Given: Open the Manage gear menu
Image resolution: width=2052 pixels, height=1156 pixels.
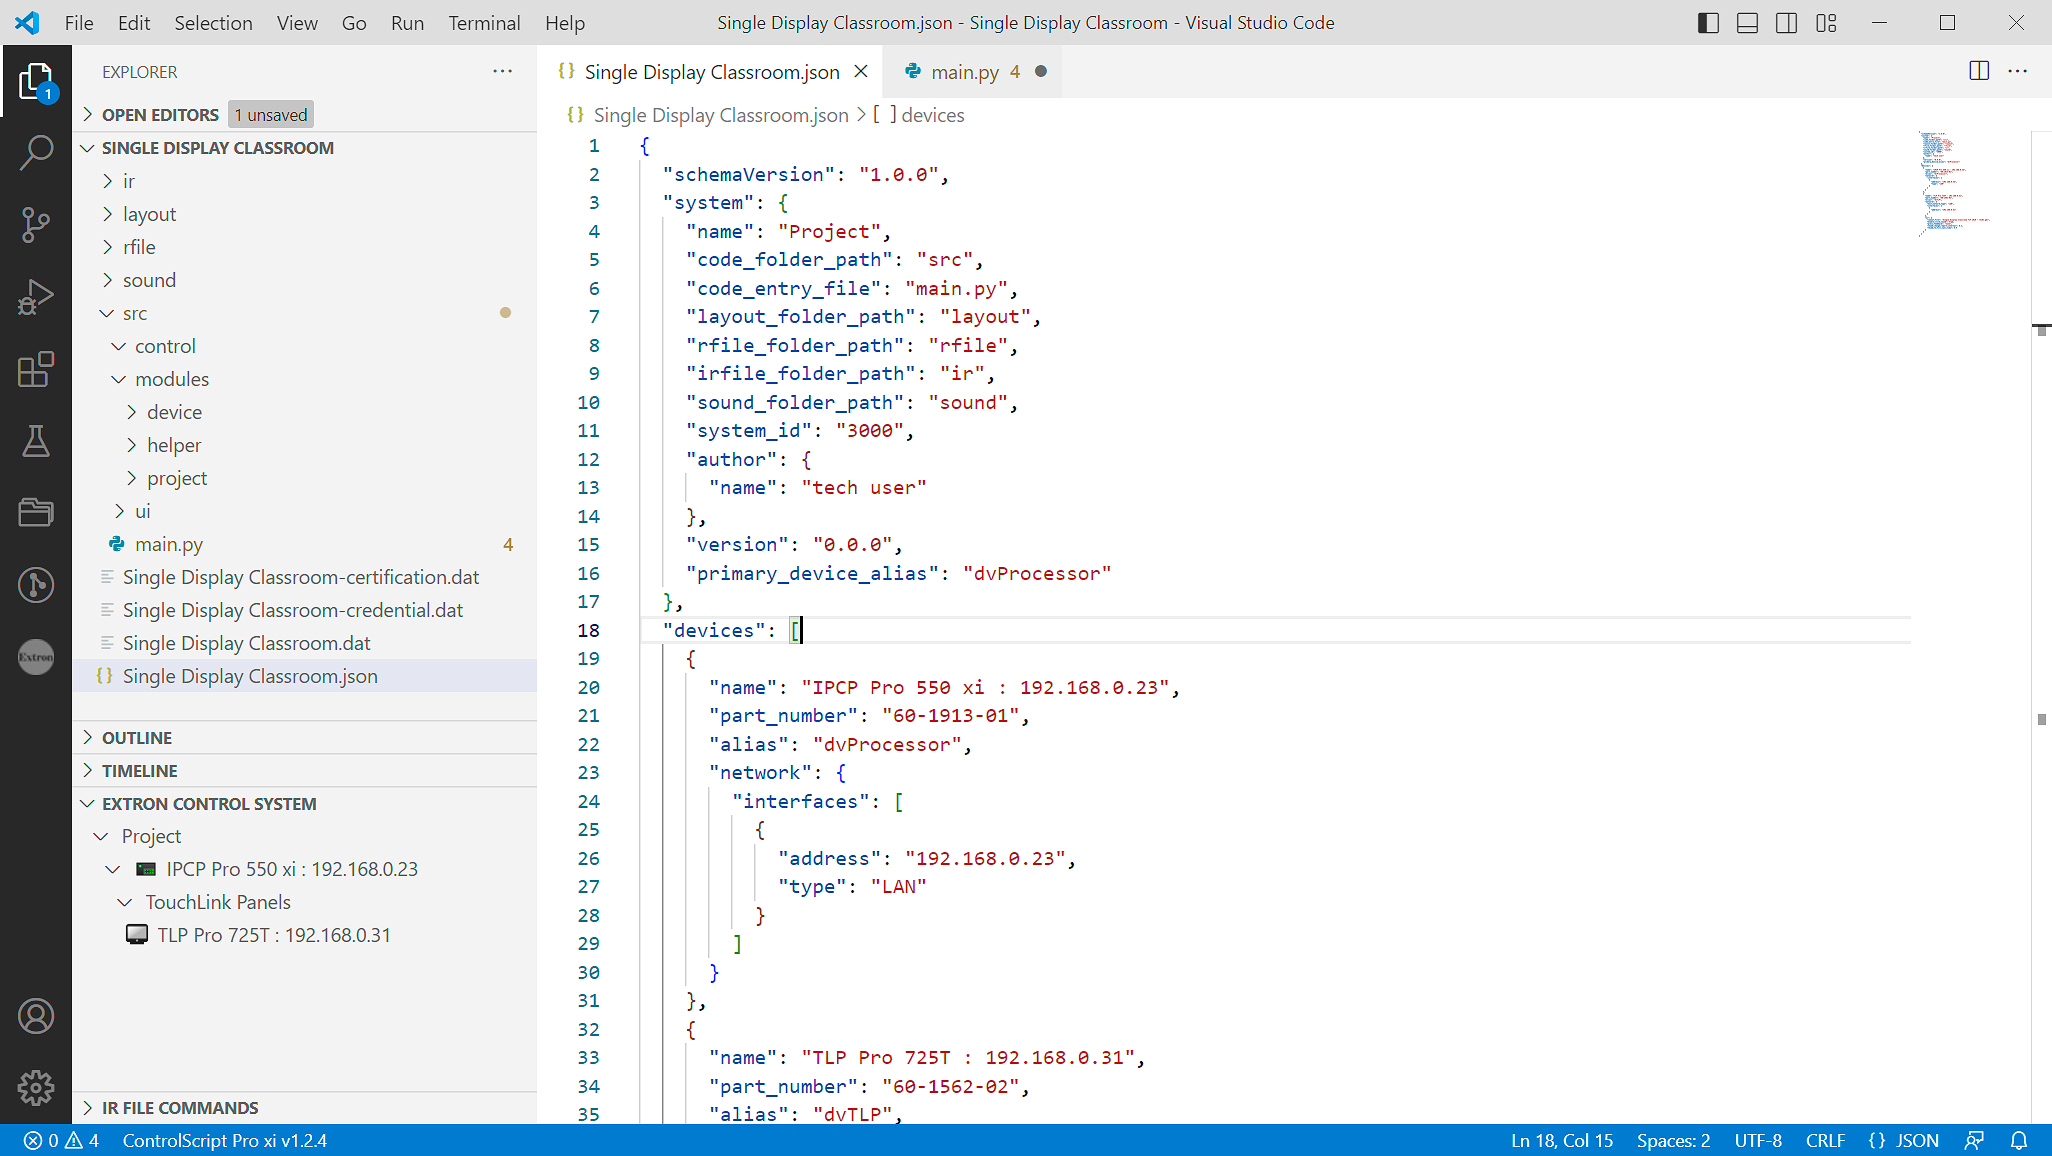Looking at the screenshot, I should click(x=36, y=1088).
